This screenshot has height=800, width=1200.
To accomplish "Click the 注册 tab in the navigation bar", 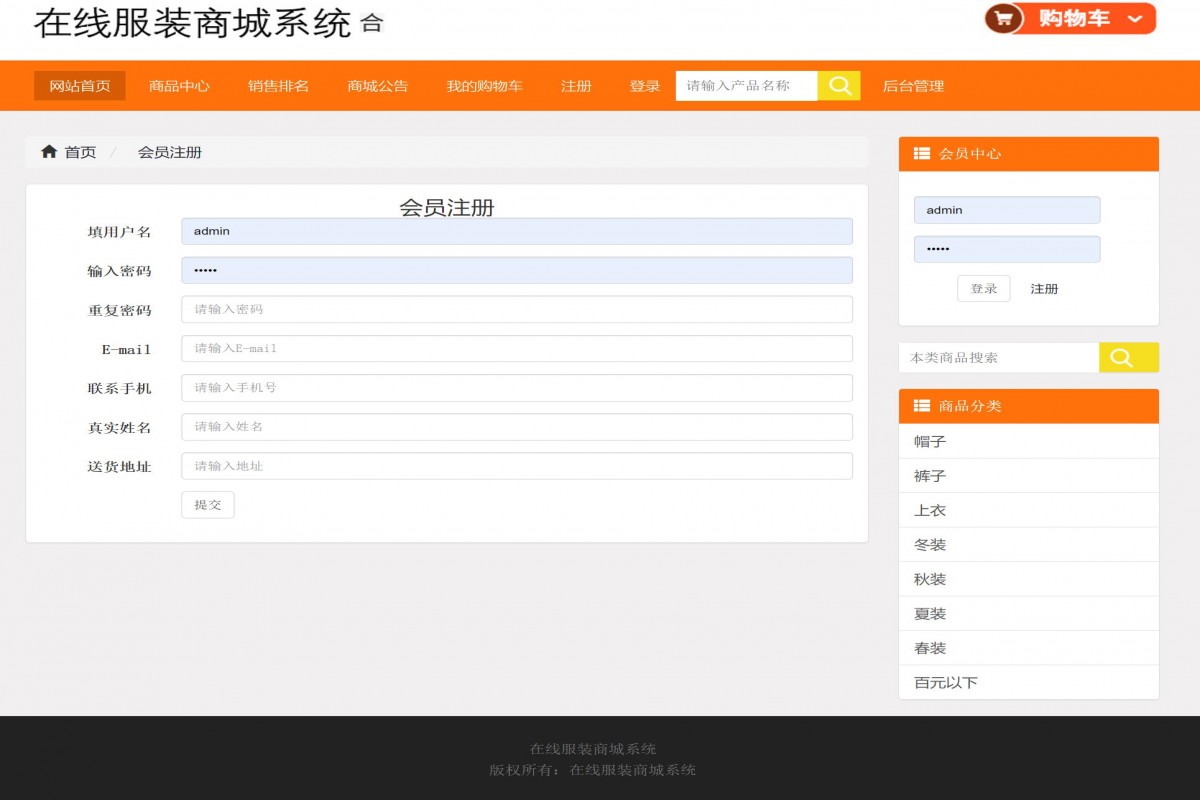I will (575, 85).
